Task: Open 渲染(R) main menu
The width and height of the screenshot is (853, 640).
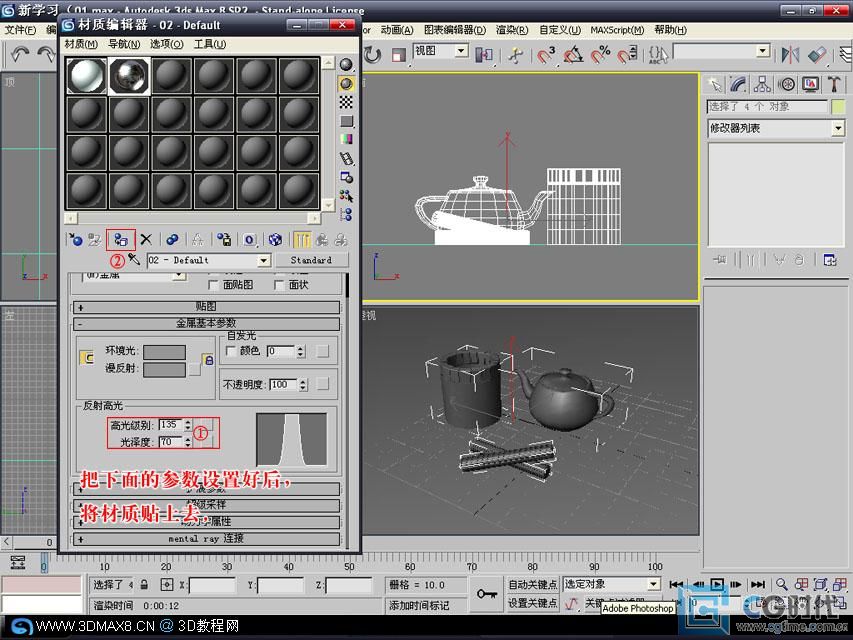Action: point(512,30)
